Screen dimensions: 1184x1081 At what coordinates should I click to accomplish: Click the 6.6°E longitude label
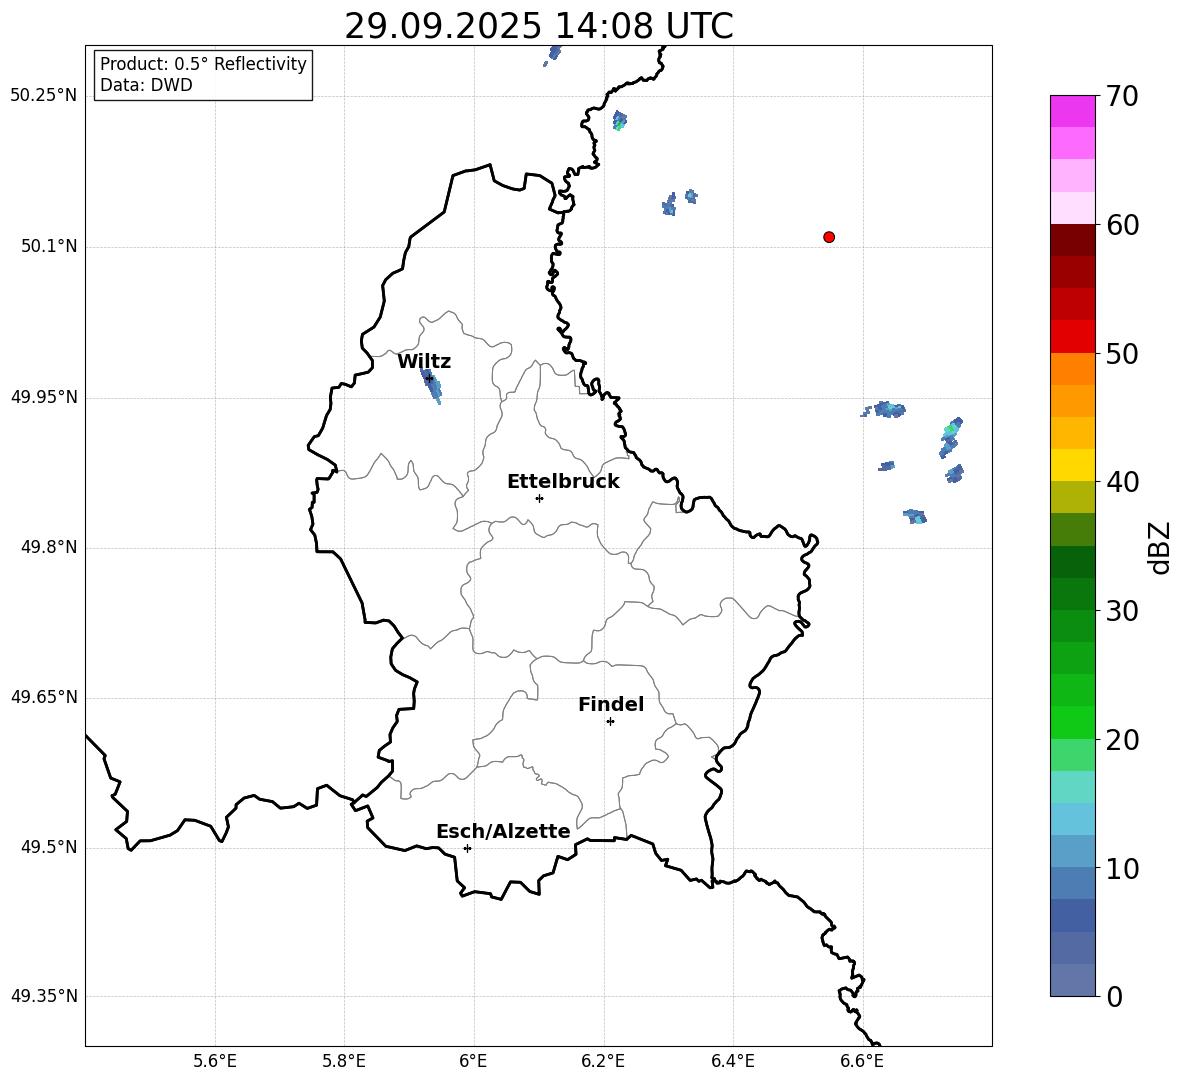point(862,1061)
